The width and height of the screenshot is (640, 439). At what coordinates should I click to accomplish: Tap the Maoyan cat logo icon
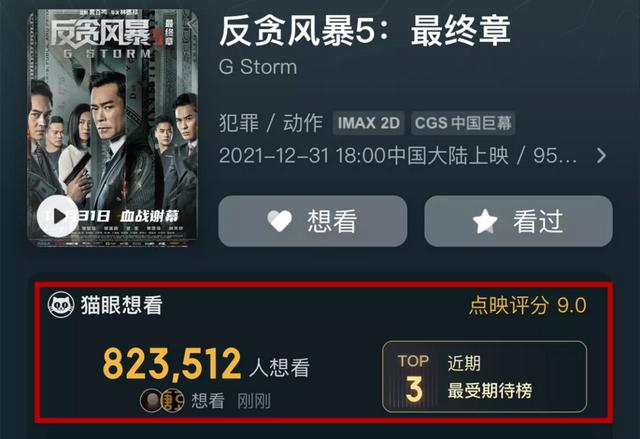coord(61,305)
